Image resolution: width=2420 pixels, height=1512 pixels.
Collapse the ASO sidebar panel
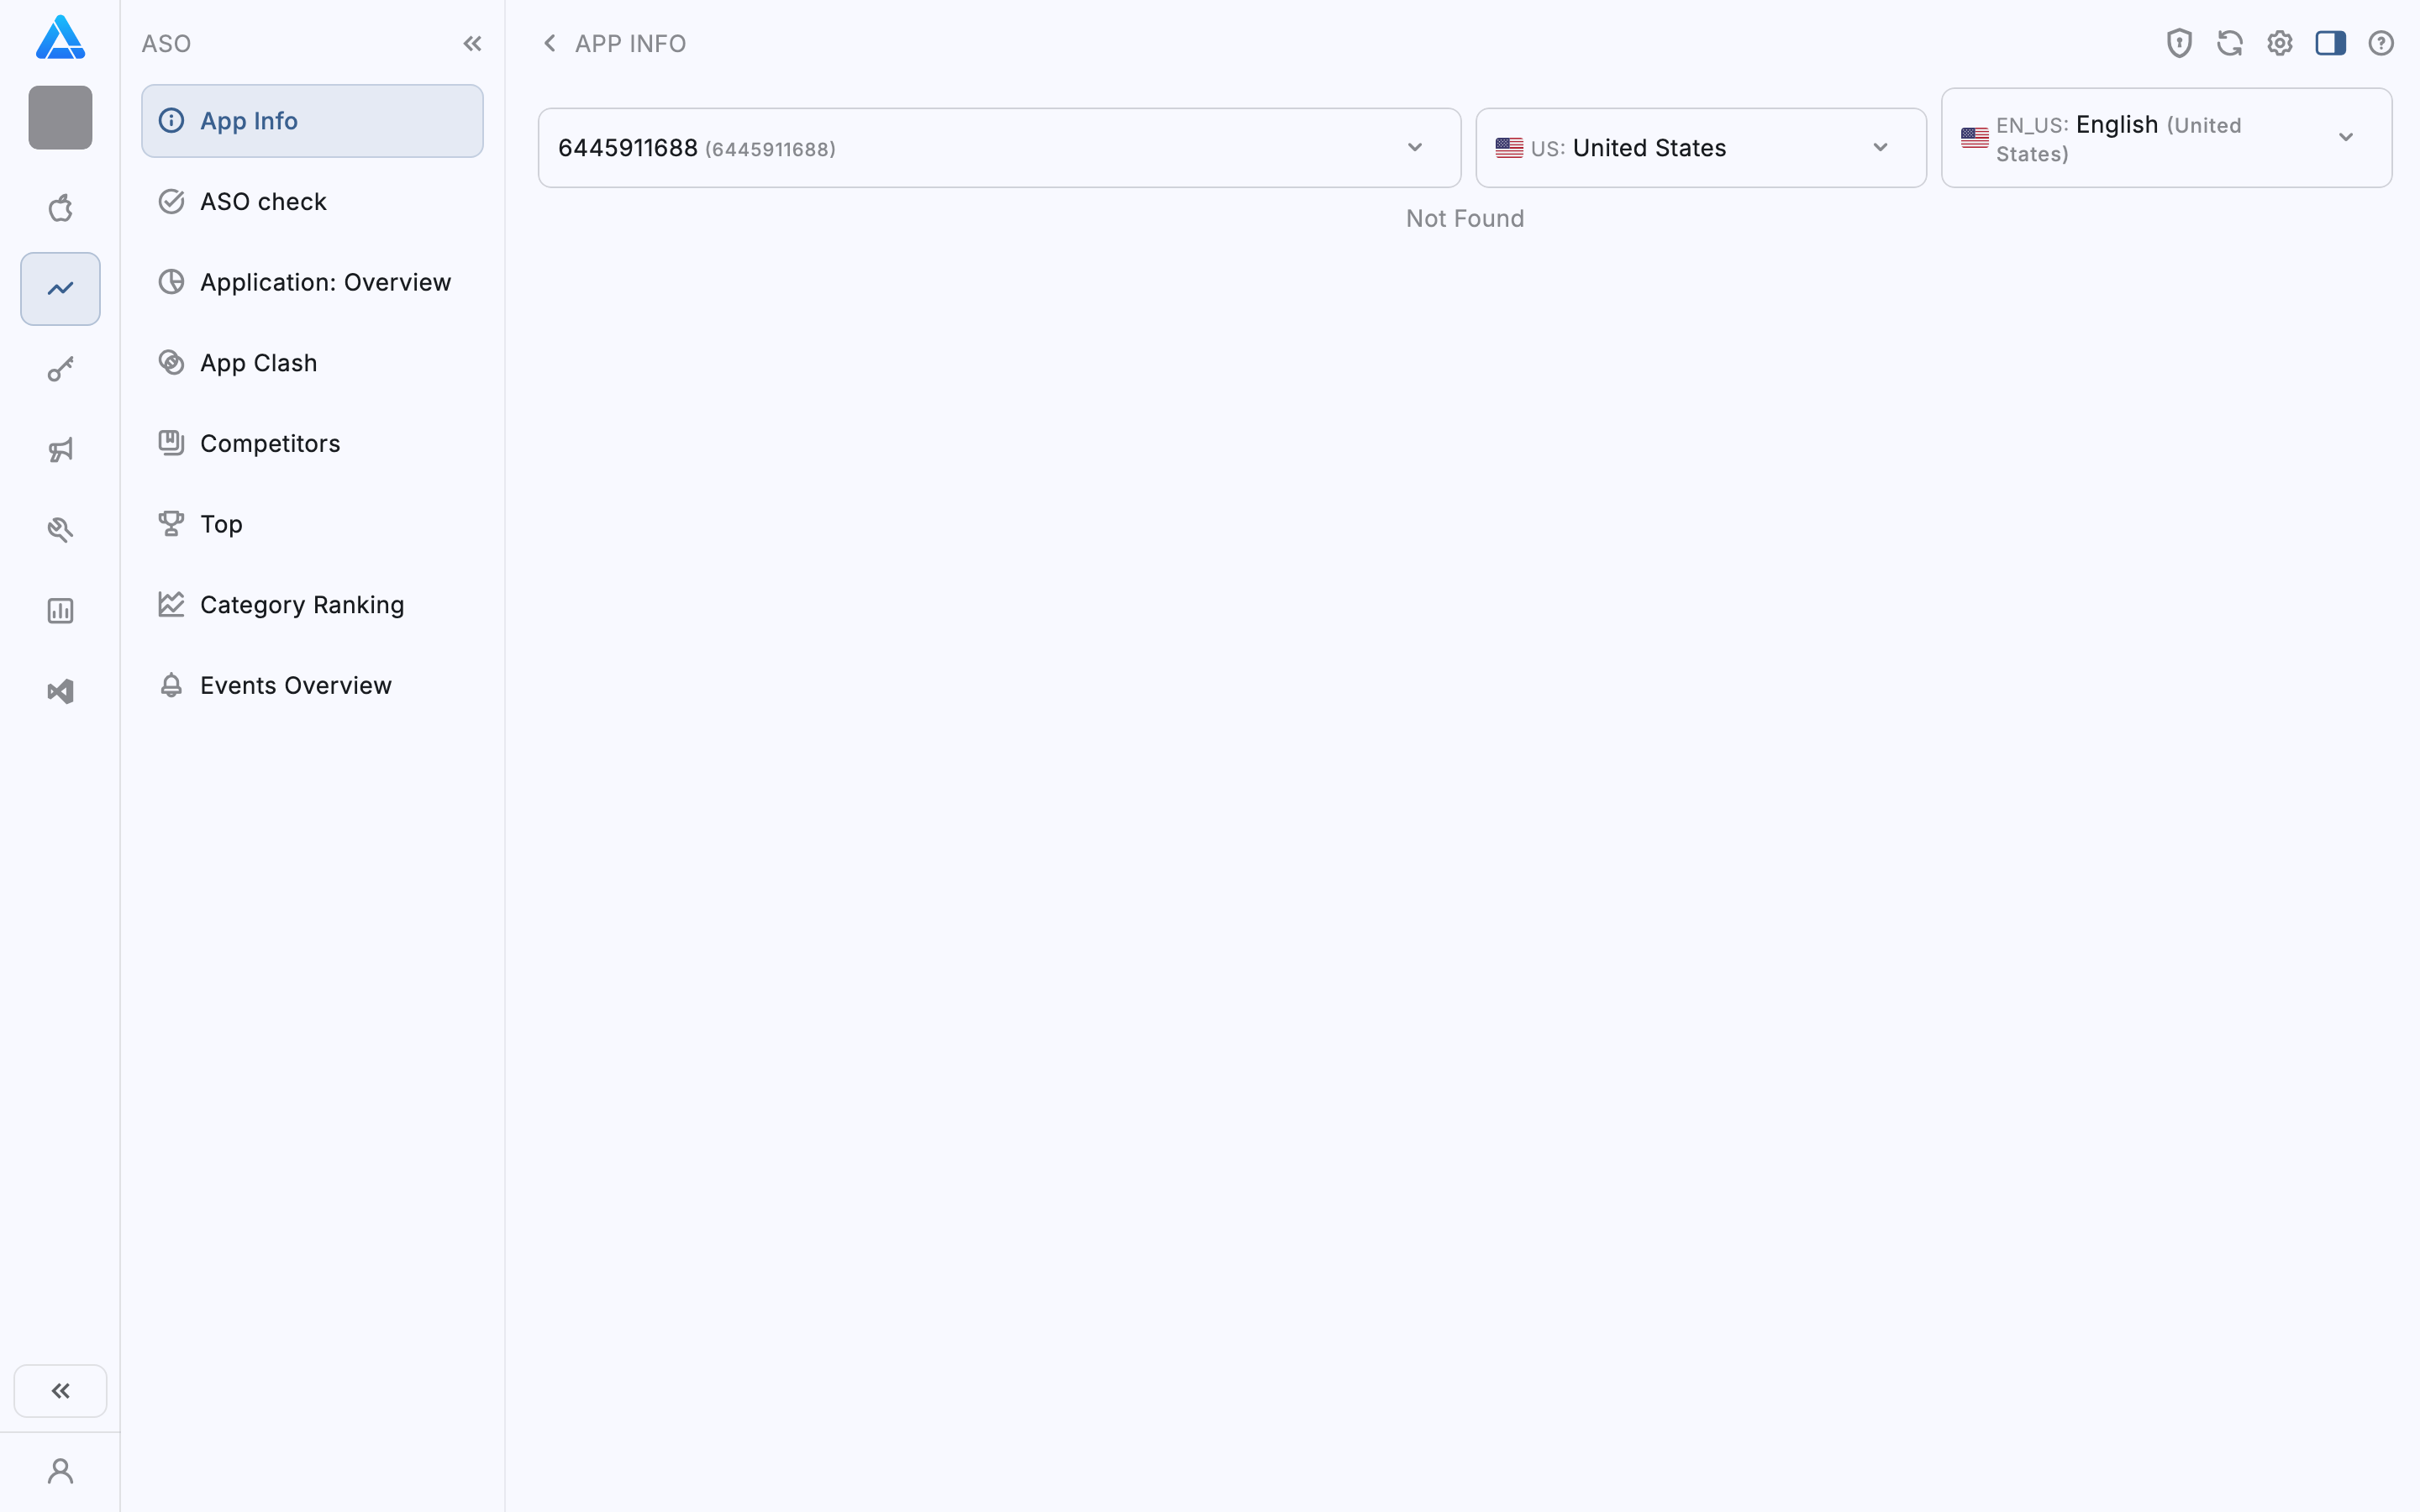coord(472,43)
